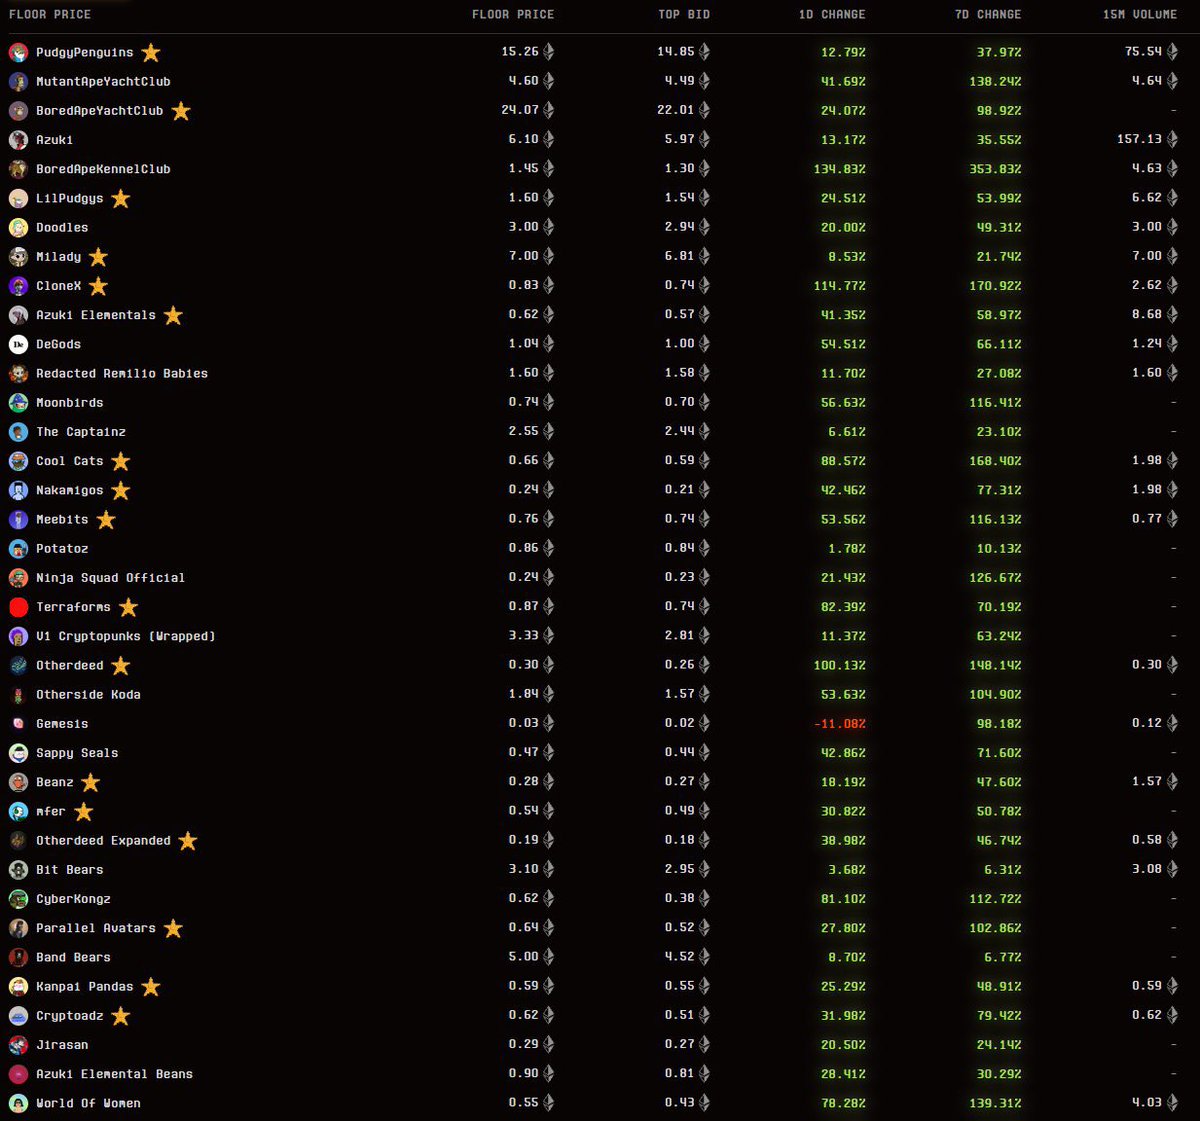The image size is (1200, 1121).
Task: Click Azuki 157.13 15M volume value
Action: 1139,139
